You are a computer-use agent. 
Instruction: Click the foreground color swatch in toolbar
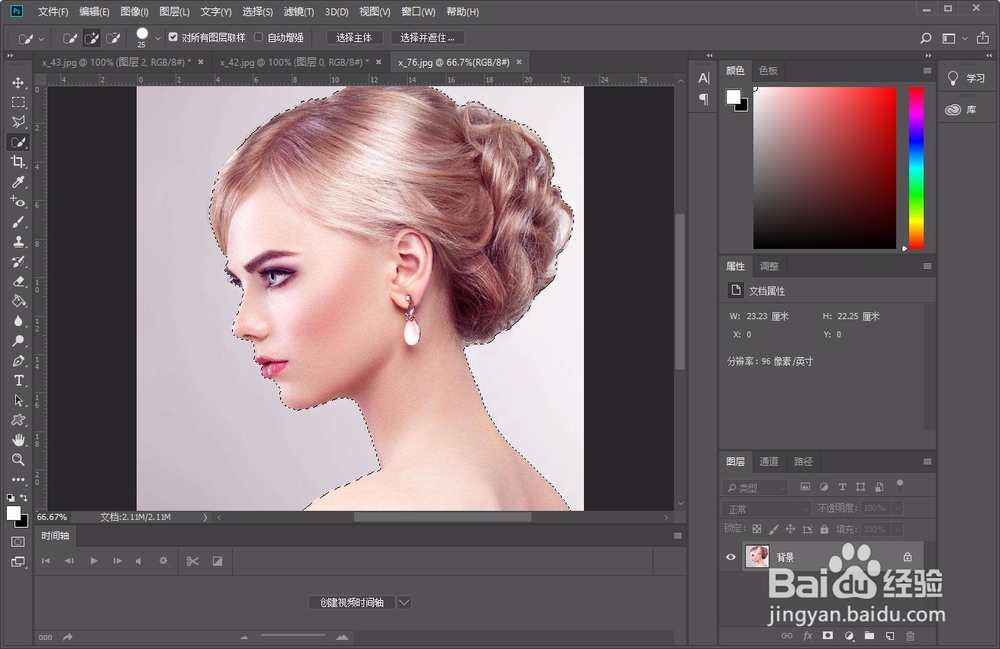(13, 513)
